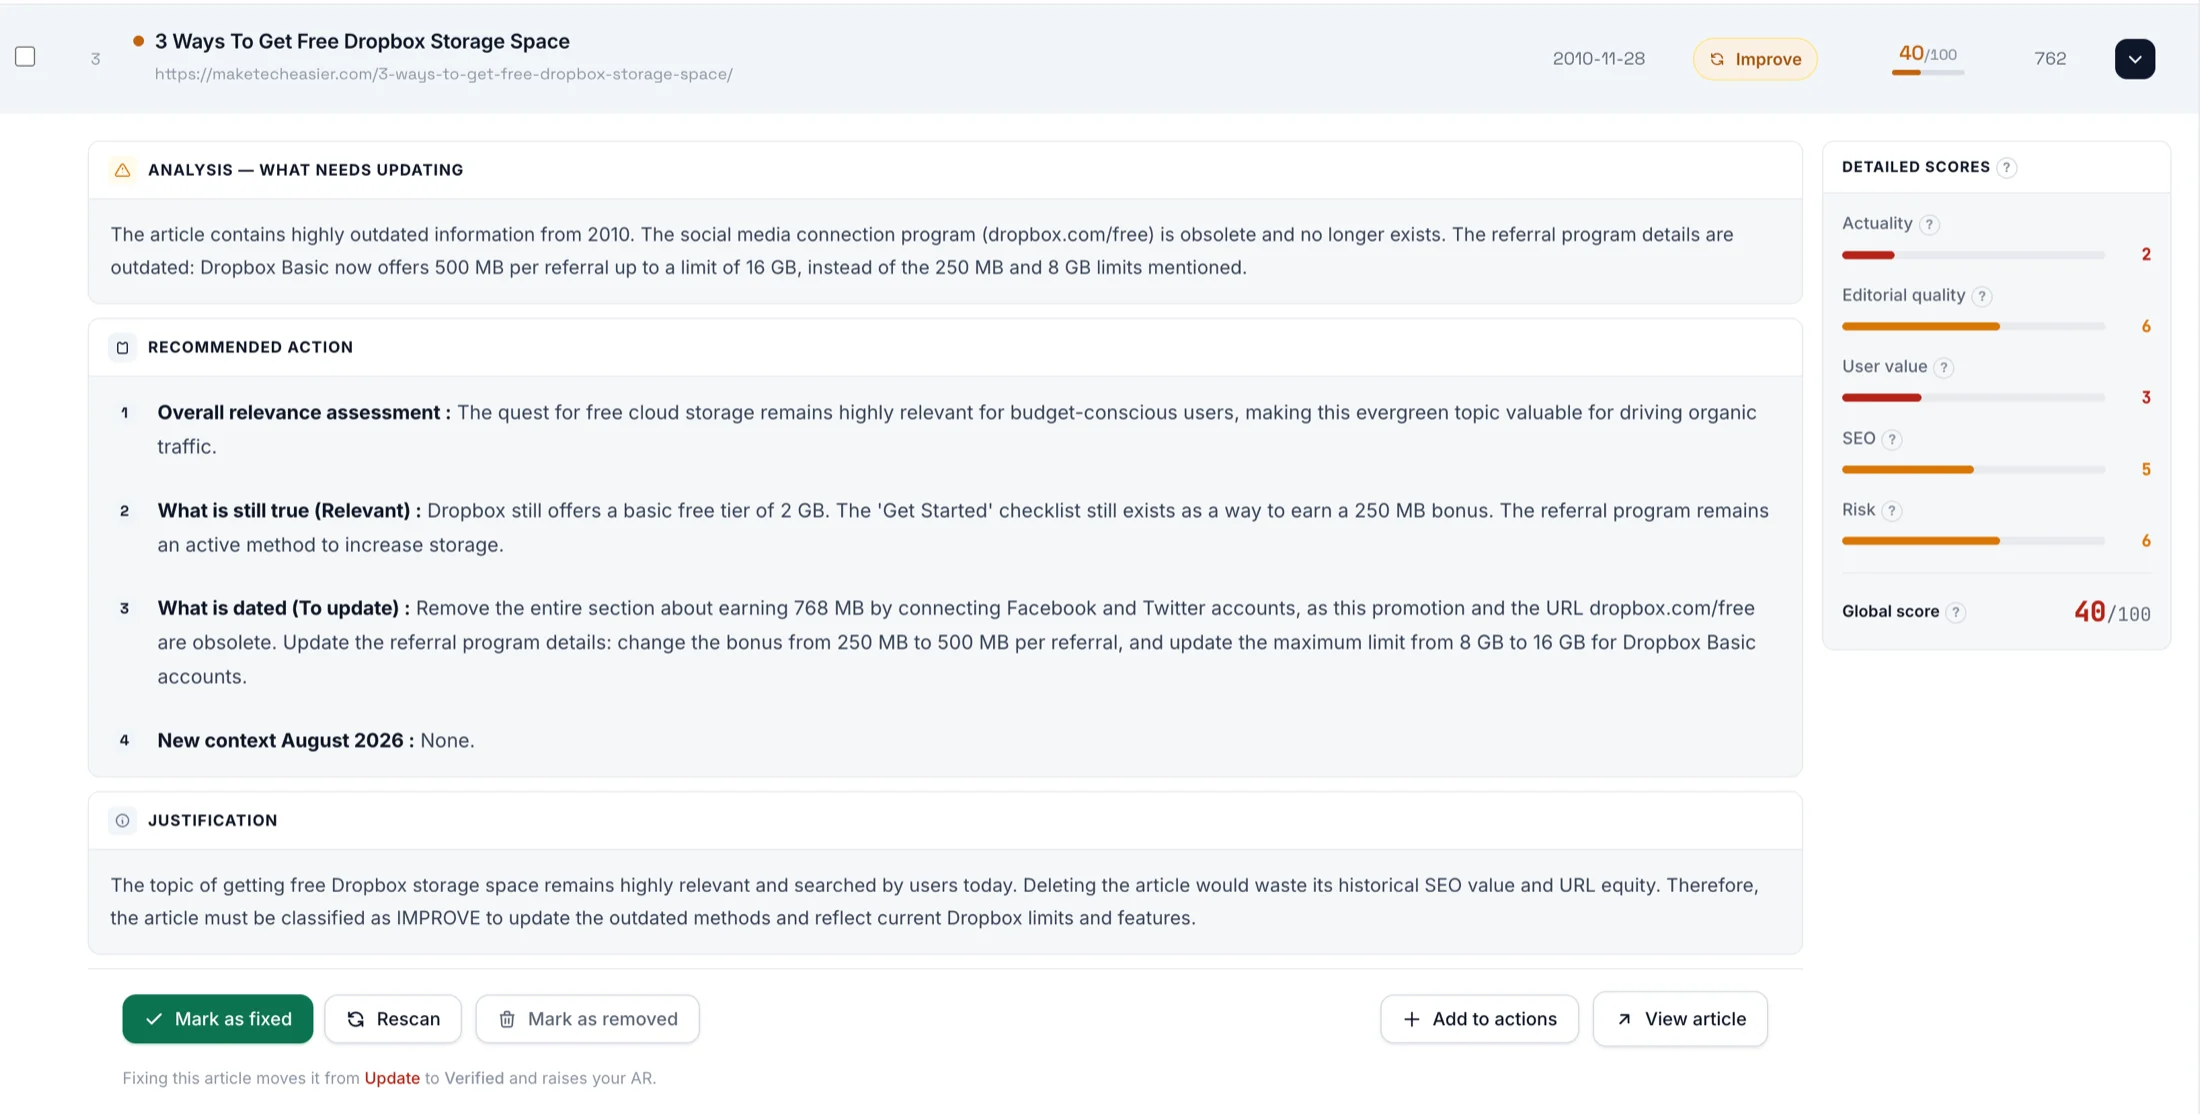Click Add to actions button

[1479, 1019]
